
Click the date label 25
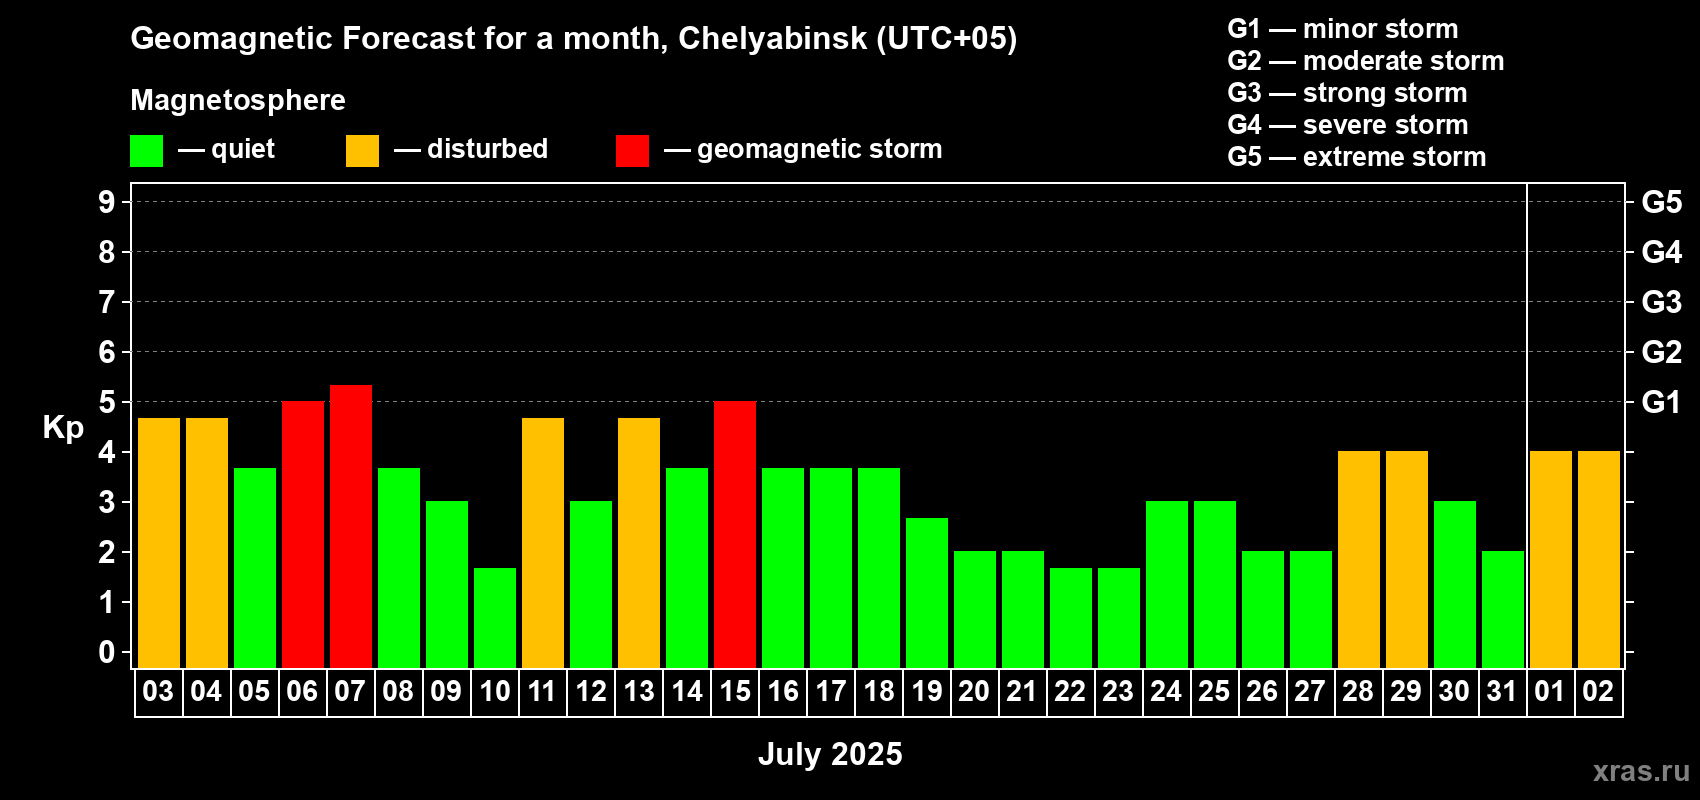(x=1214, y=692)
